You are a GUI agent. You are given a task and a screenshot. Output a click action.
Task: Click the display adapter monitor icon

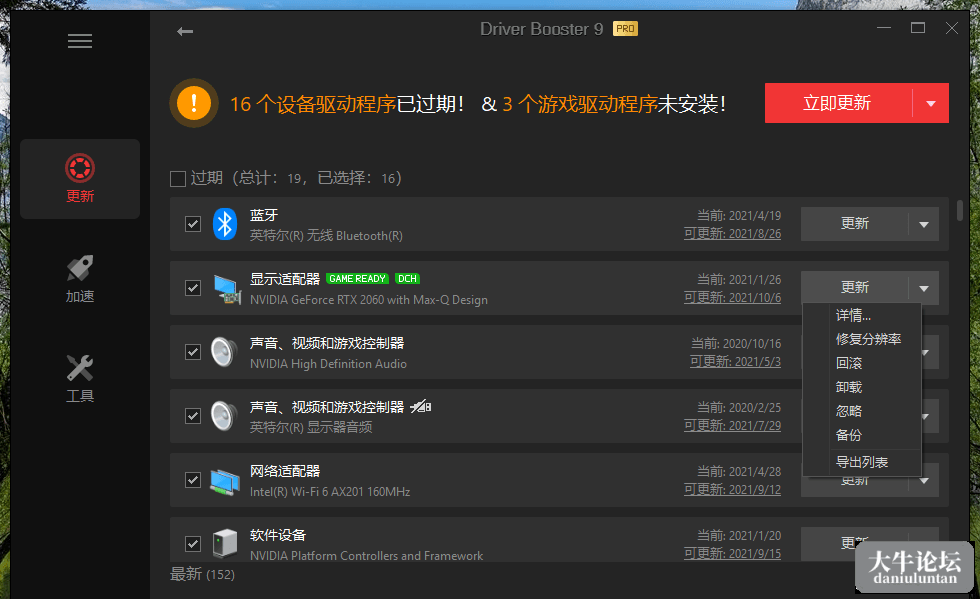226,288
